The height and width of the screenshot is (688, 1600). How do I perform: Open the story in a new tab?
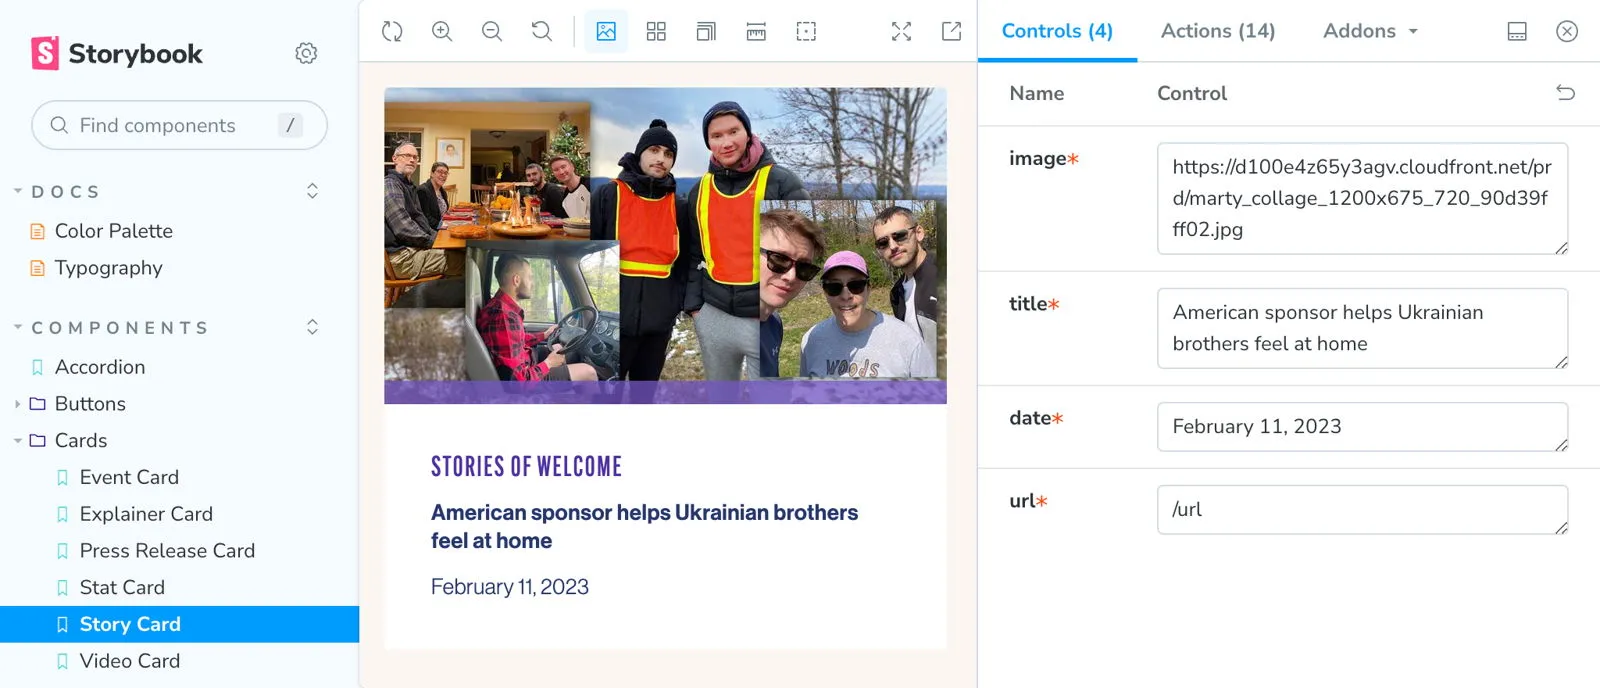point(951,31)
